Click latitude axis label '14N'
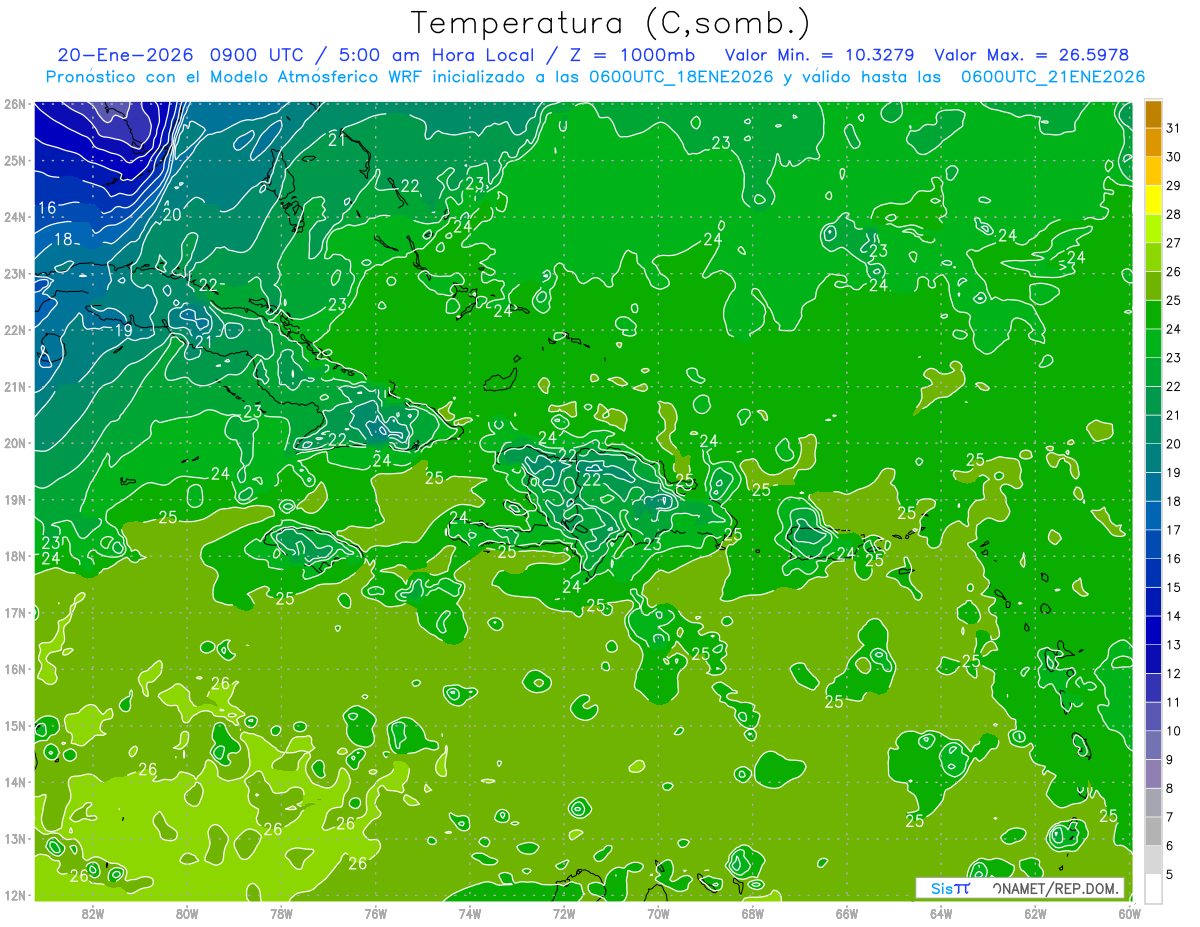Viewport: 1200px width, 927px height. click(x=13, y=782)
